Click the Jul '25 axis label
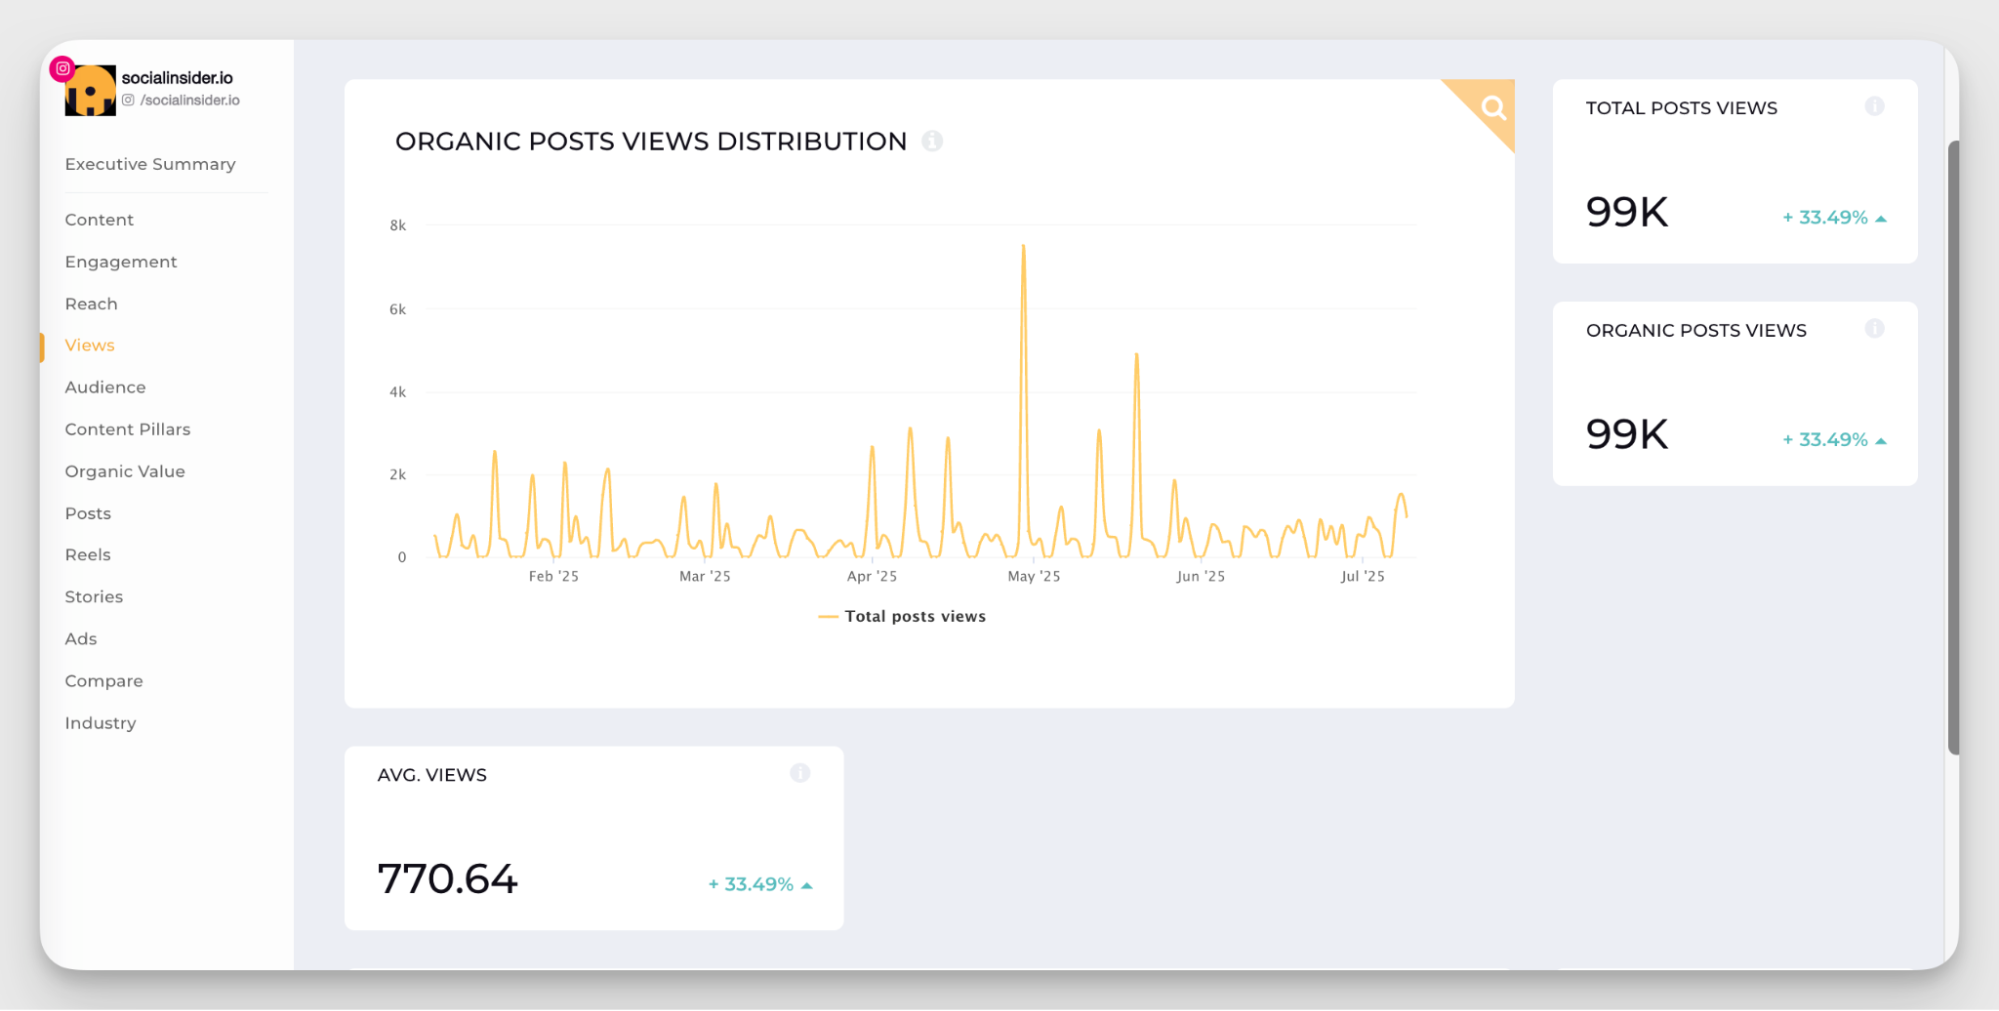This screenshot has width=1999, height=1011. coord(1362,576)
